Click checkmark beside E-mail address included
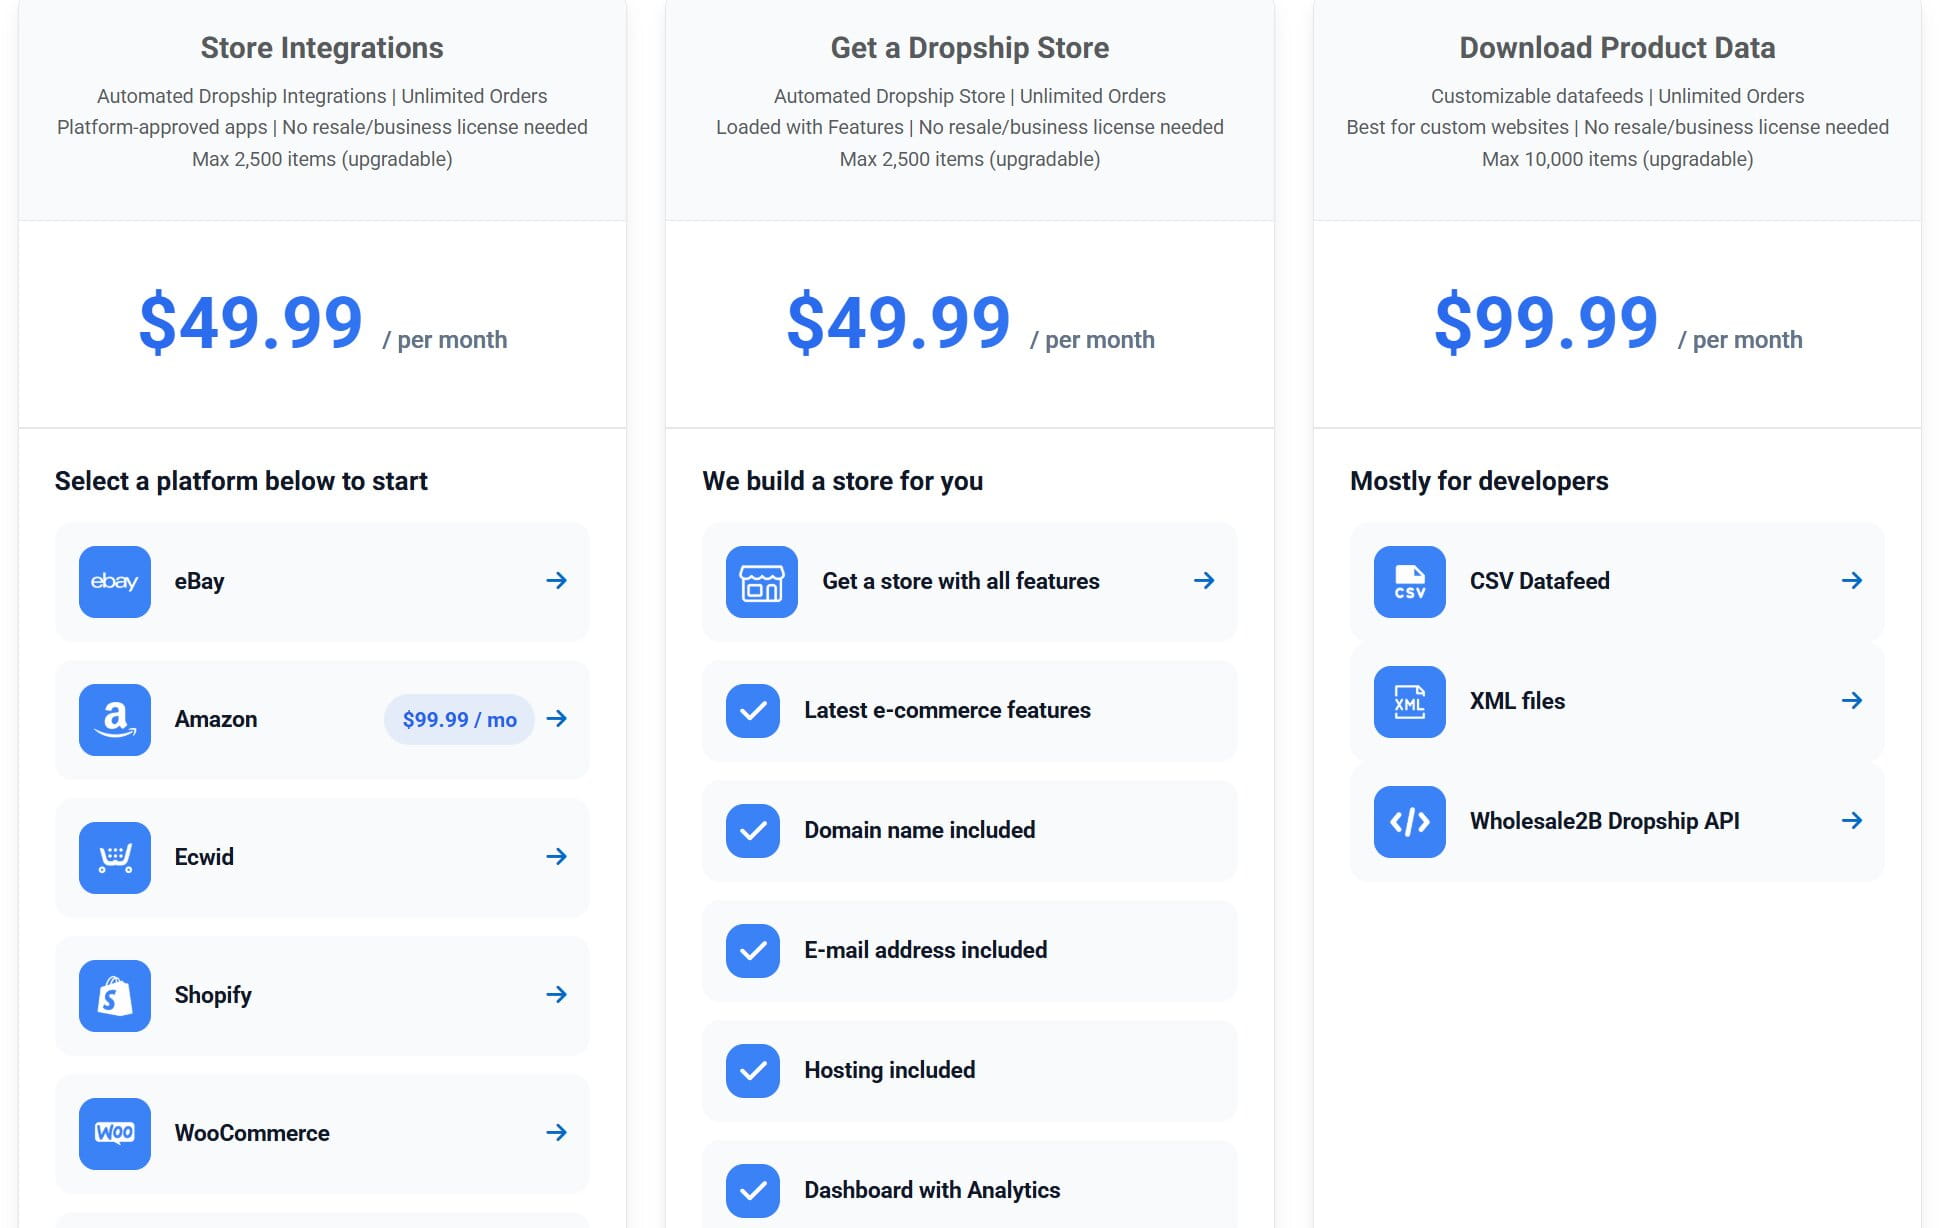 [x=753, y=950]
